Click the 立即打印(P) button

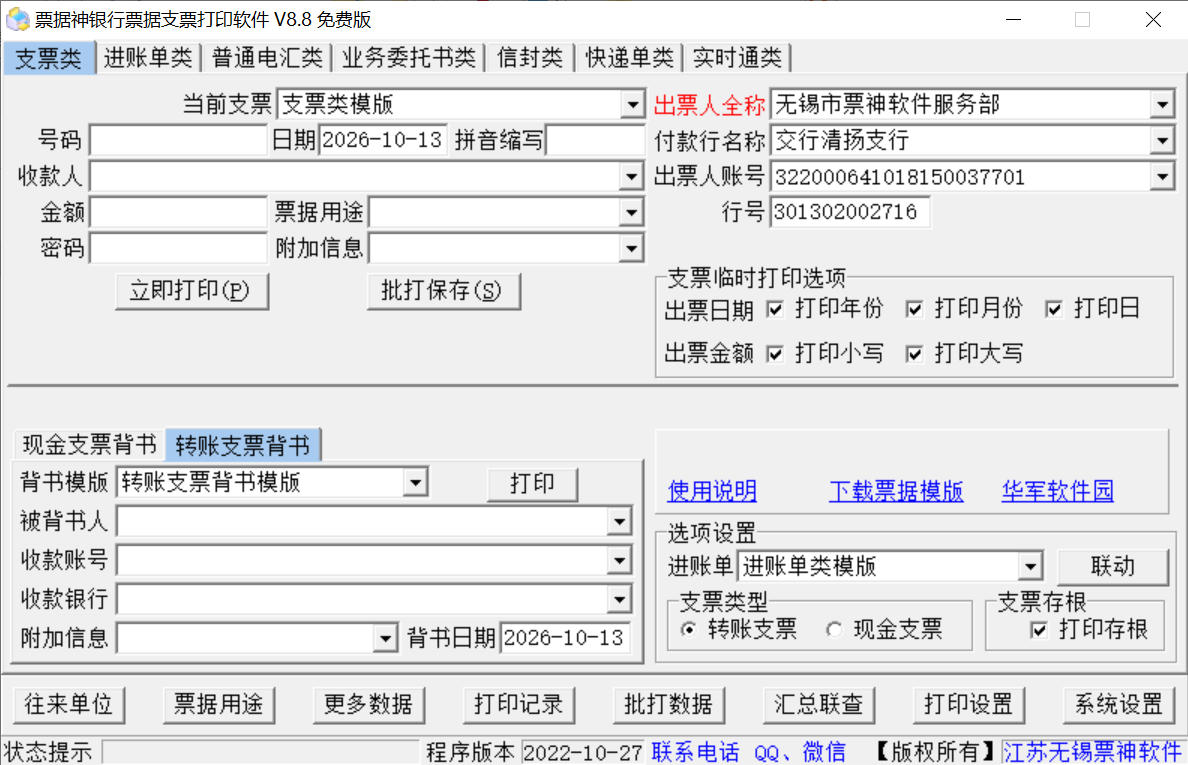(192, 291)
